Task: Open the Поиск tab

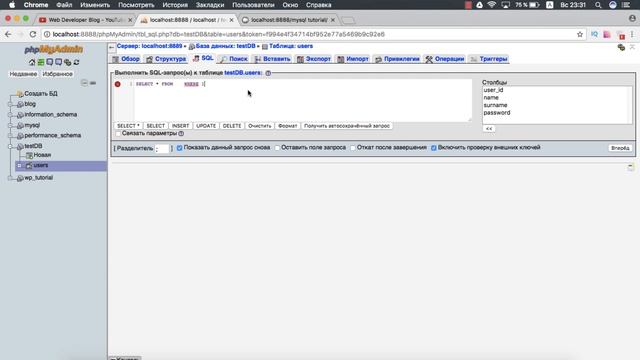Action: click(x=234, y=59)
